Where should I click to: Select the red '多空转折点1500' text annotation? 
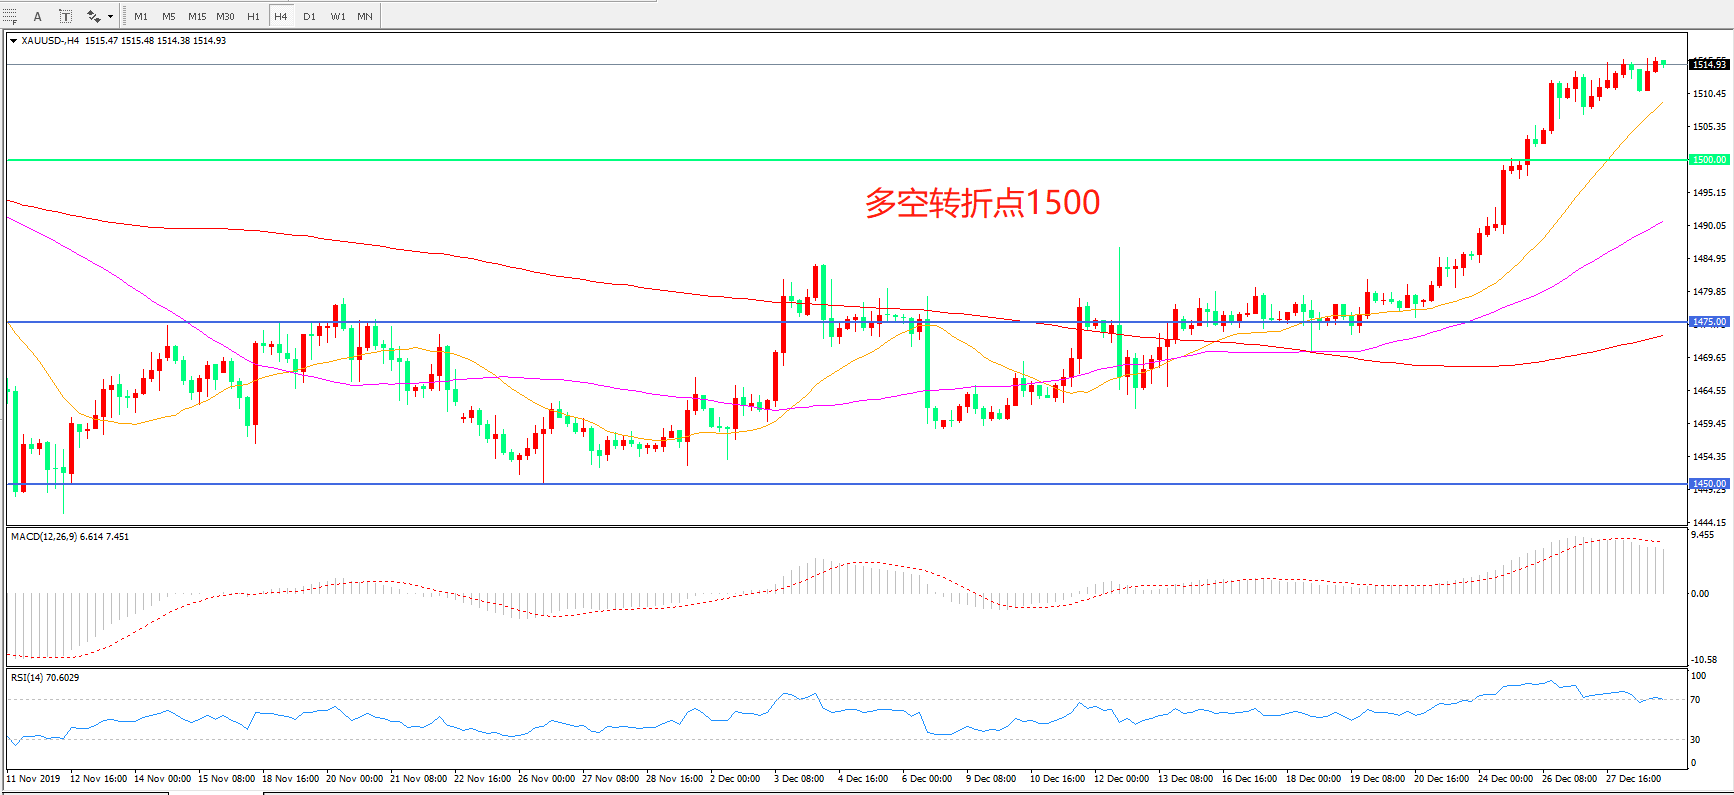982,203
